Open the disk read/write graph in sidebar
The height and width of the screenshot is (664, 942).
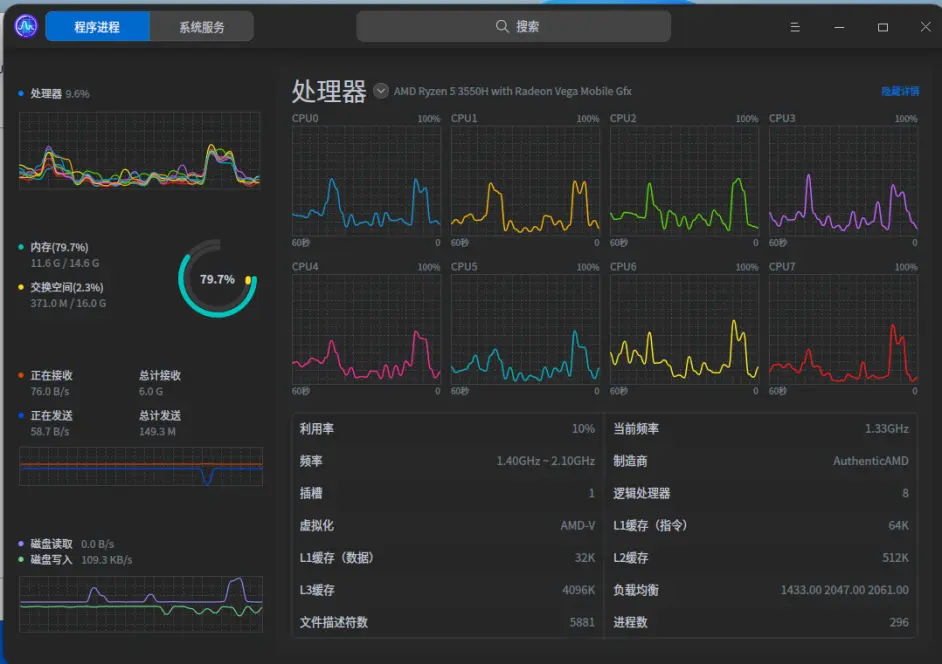click(141, 604)
